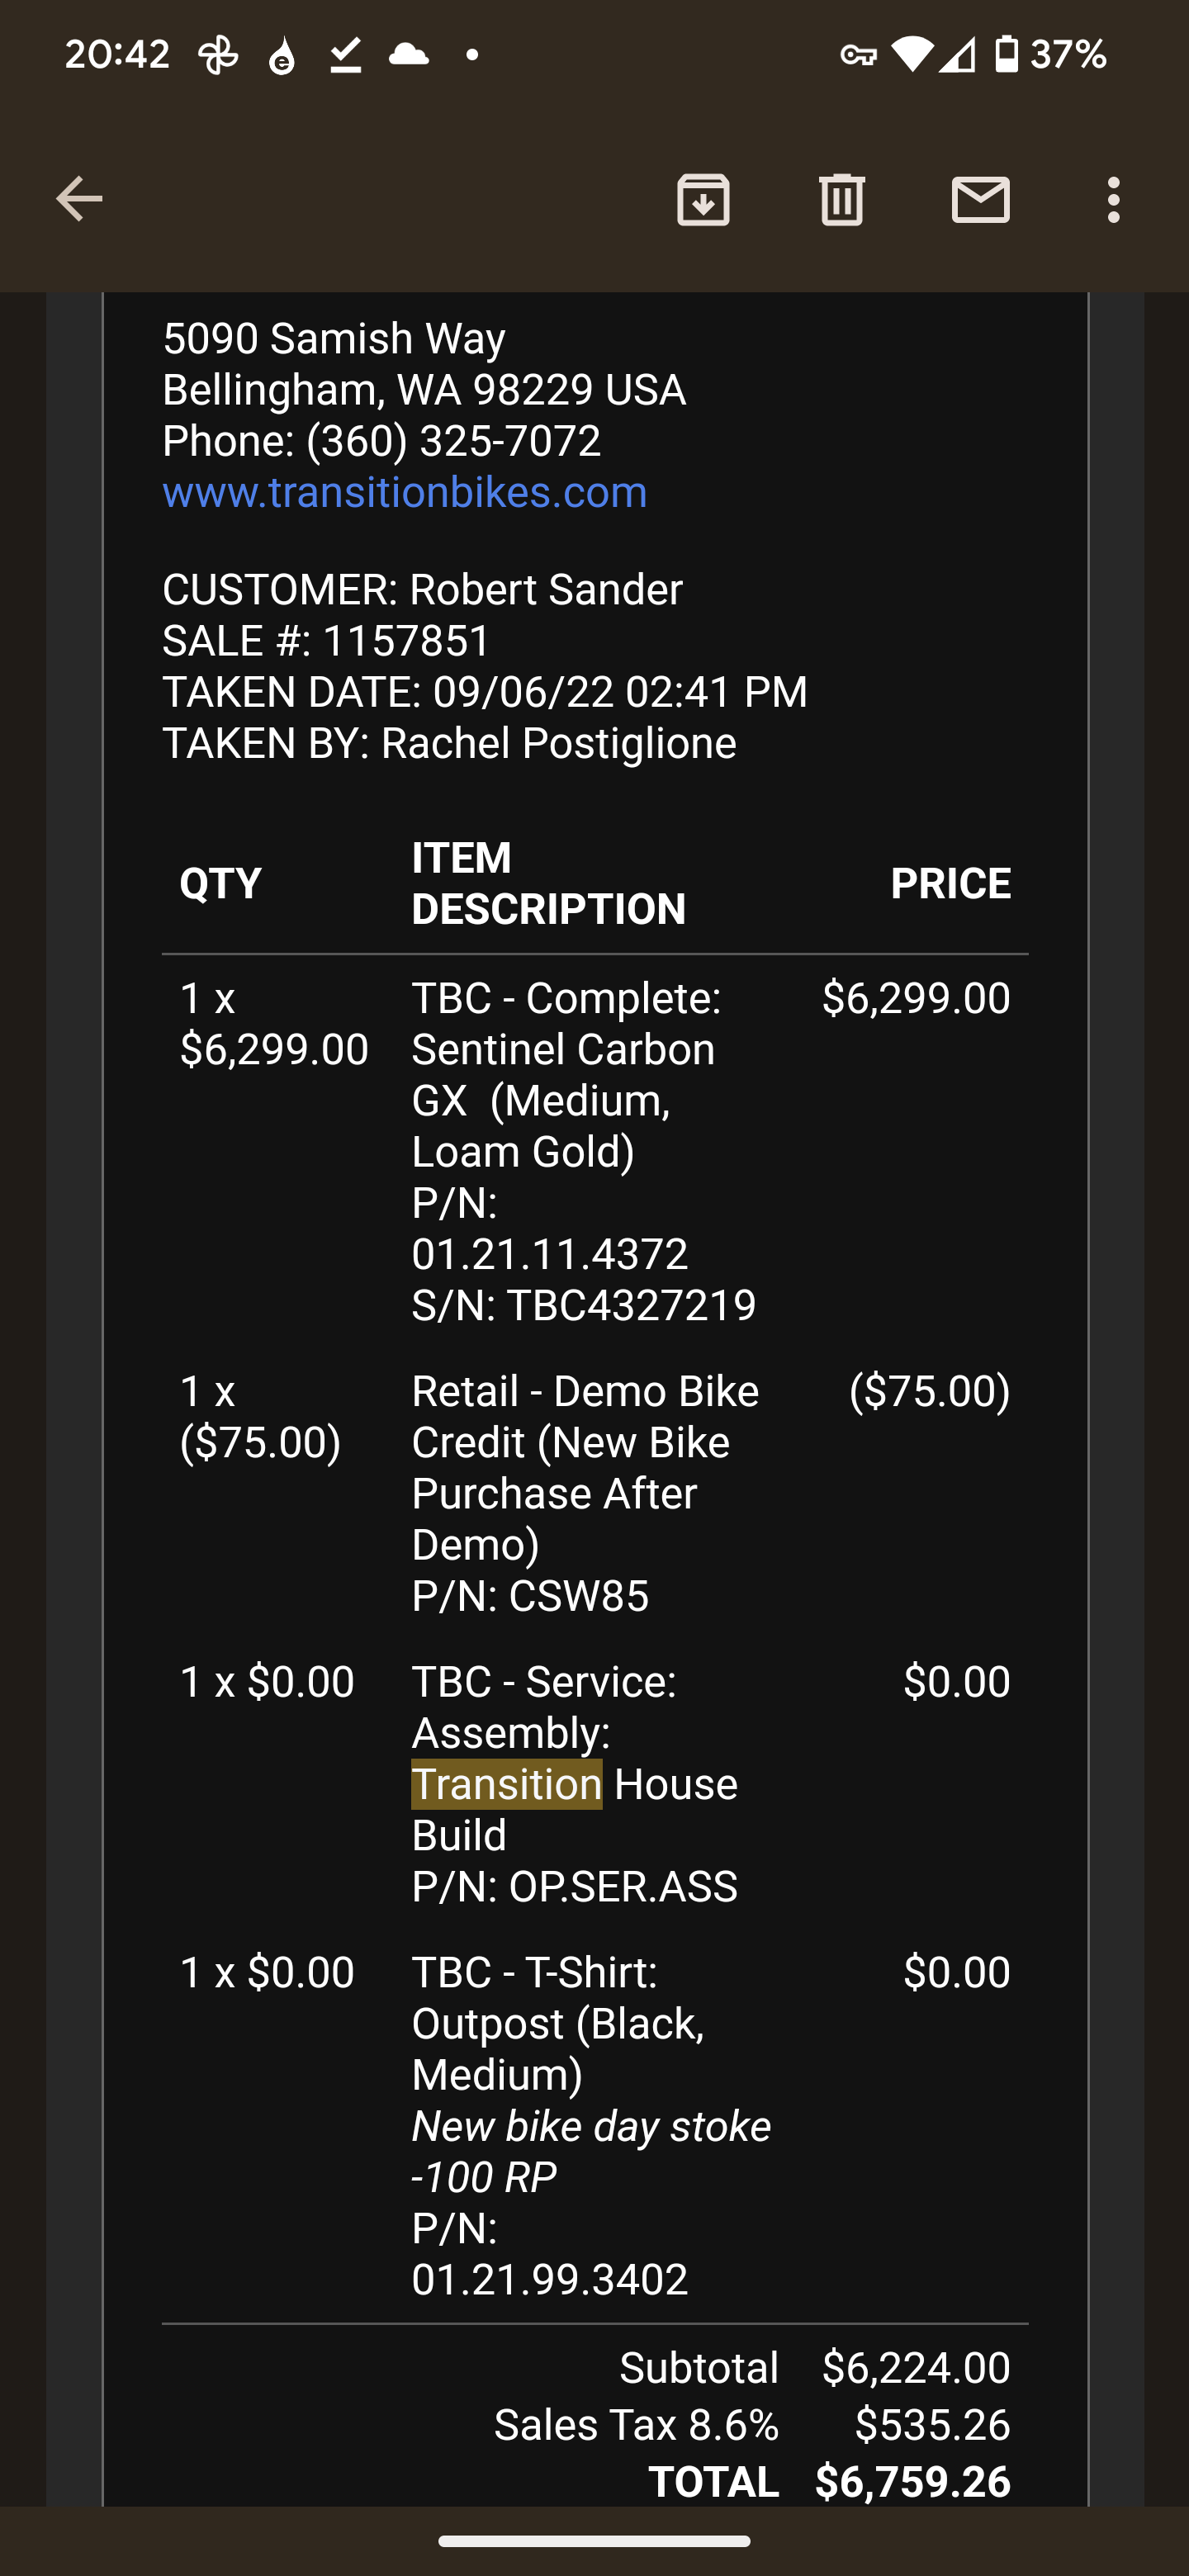Tap the Wi-Fi status icon
The width and height of the screenshot is (1189, 2576).
910,54
